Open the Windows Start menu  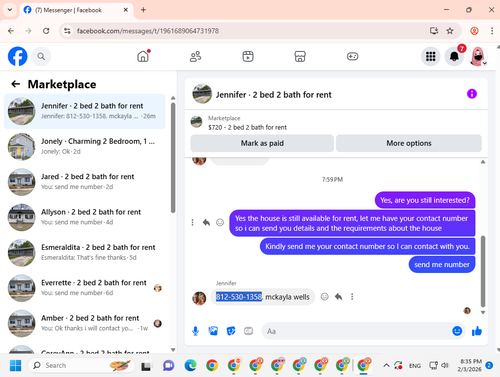tap(15, 365)
